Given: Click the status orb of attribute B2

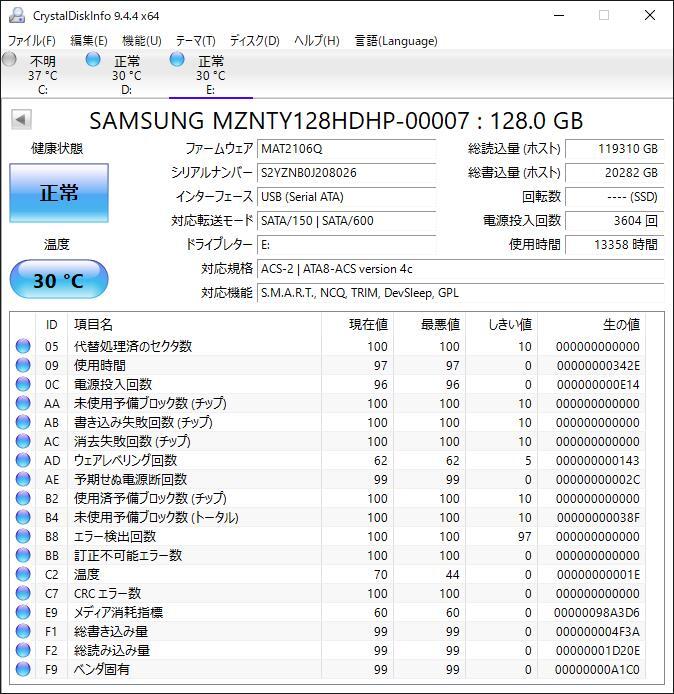Looking at the screenshot, I should [23, 498].
